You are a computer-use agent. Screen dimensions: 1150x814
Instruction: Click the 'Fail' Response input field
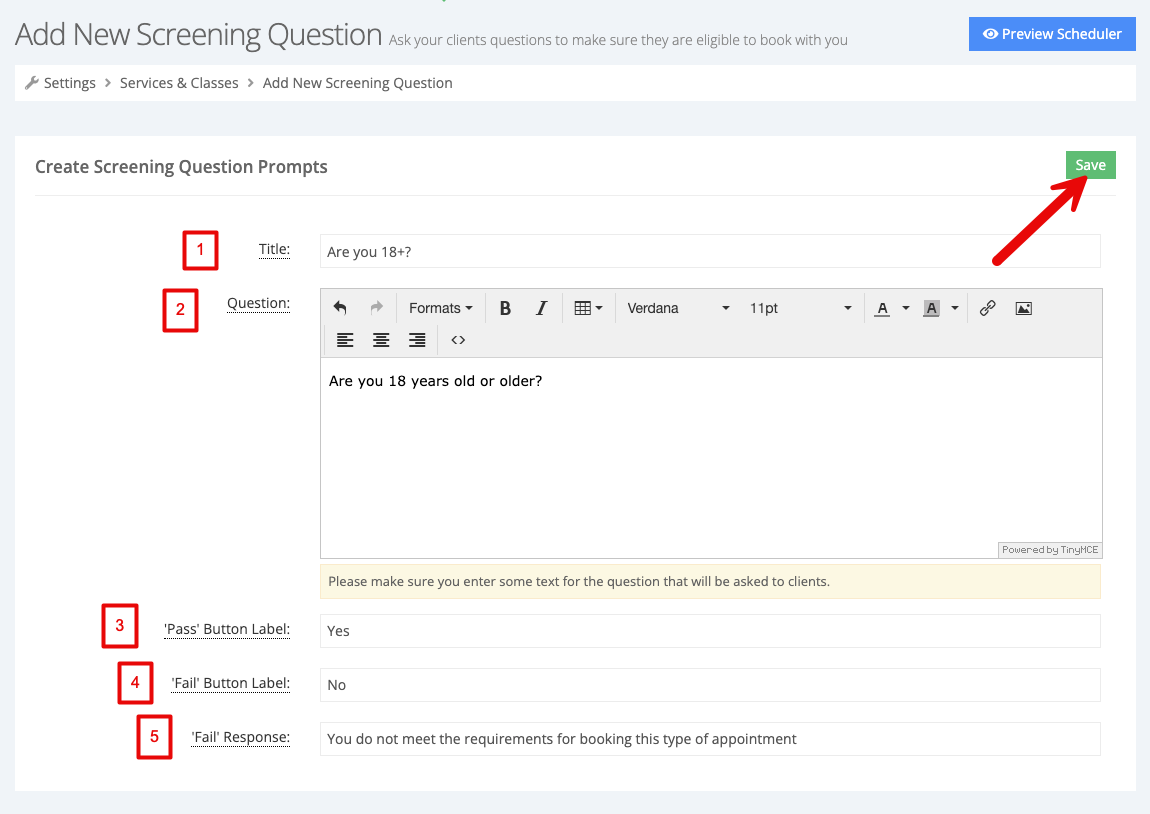coord(710,739)
